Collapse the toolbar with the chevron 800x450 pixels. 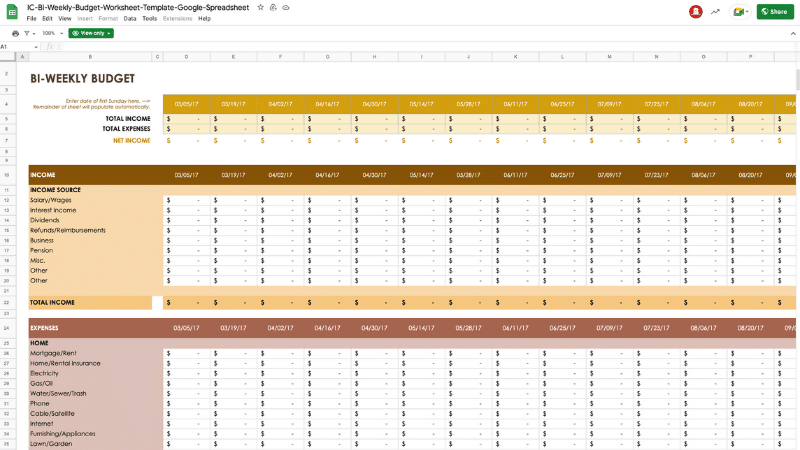coord(793,34)
